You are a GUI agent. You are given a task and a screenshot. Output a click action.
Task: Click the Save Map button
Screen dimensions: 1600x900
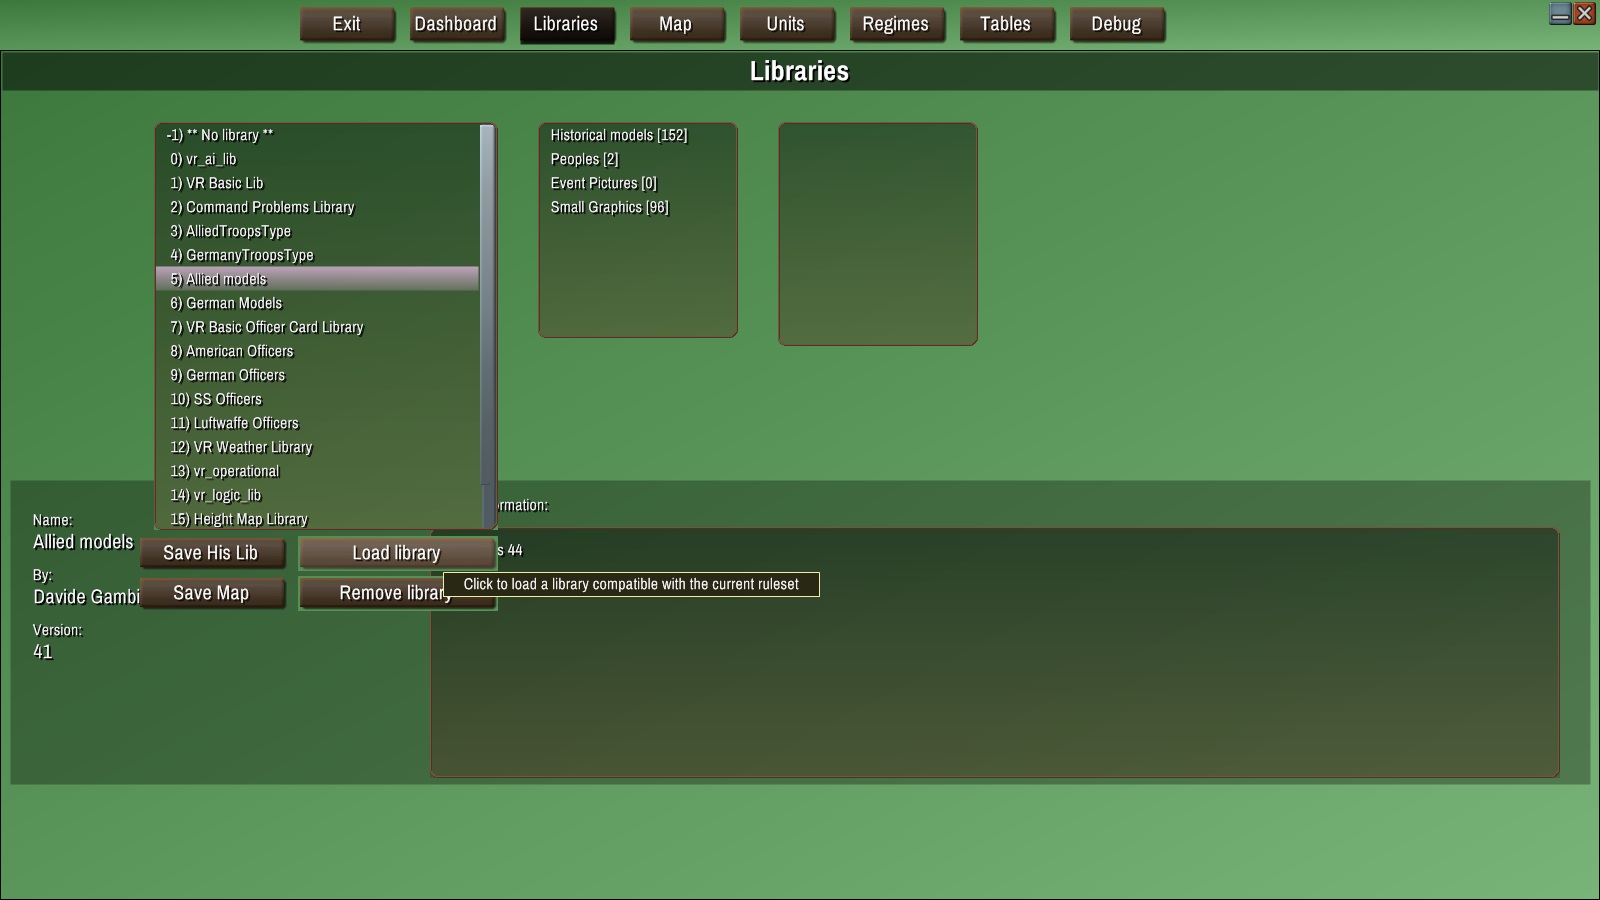pyautogui.click(x=211, y=593)
